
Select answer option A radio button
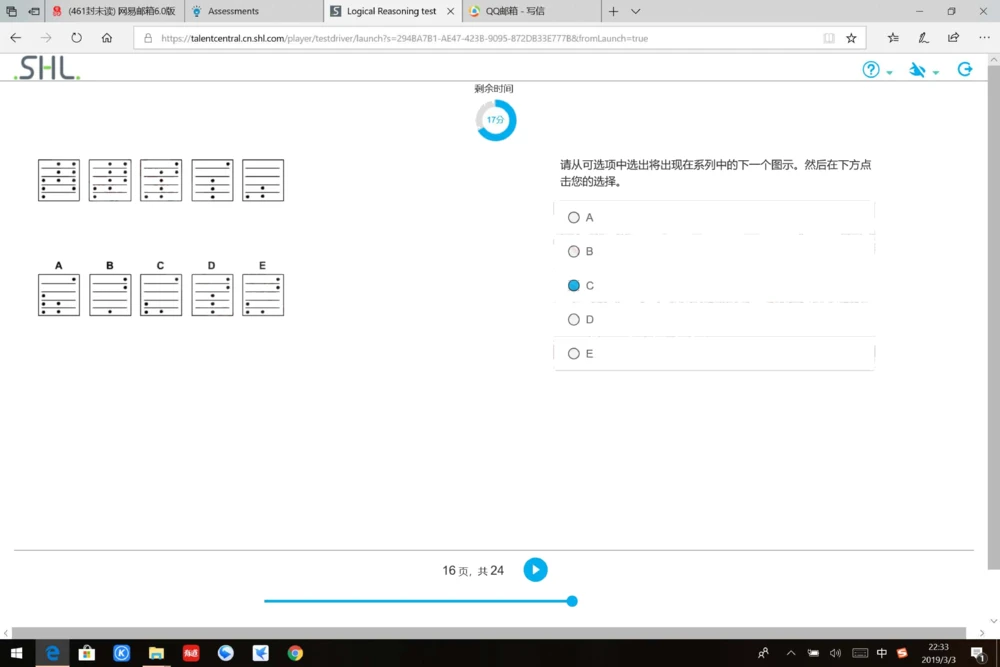[574, 217]
